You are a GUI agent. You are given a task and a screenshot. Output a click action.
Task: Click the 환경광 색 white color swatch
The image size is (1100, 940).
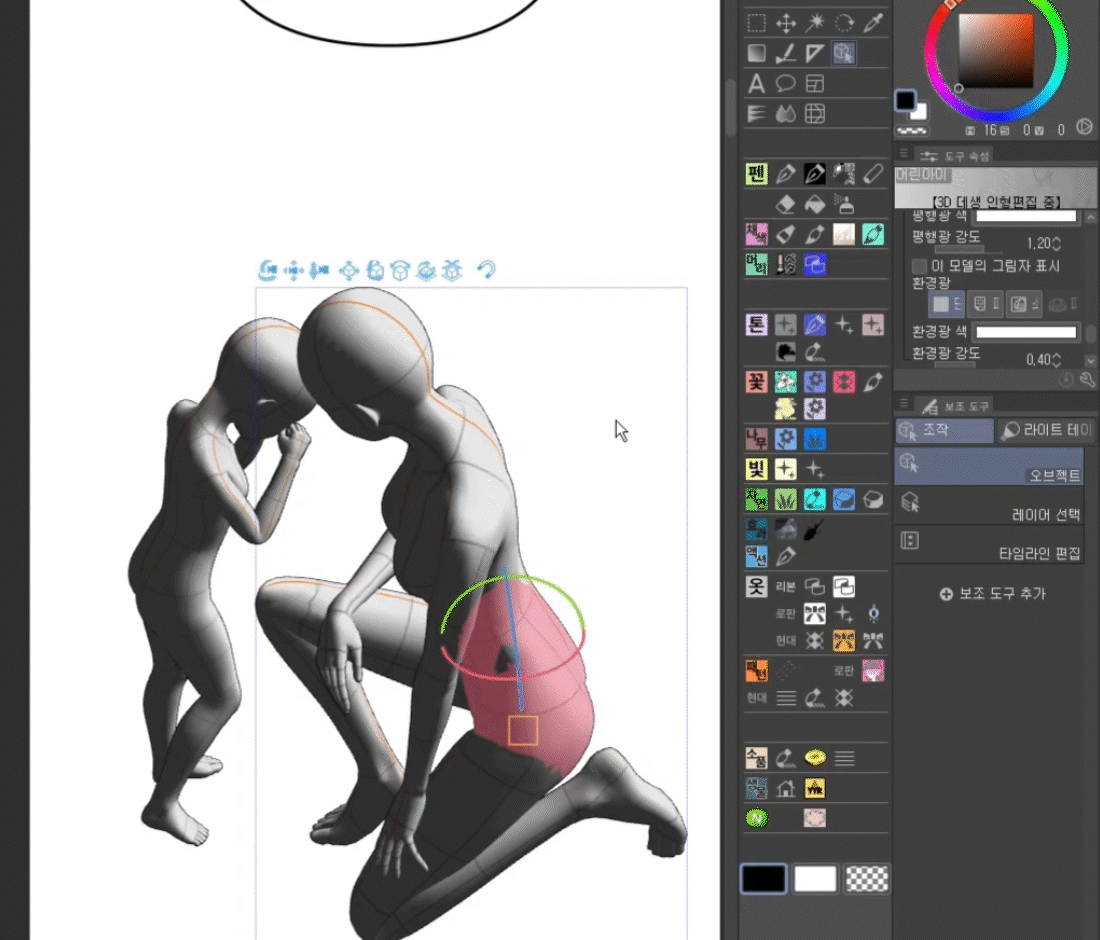pos(1026,333)
